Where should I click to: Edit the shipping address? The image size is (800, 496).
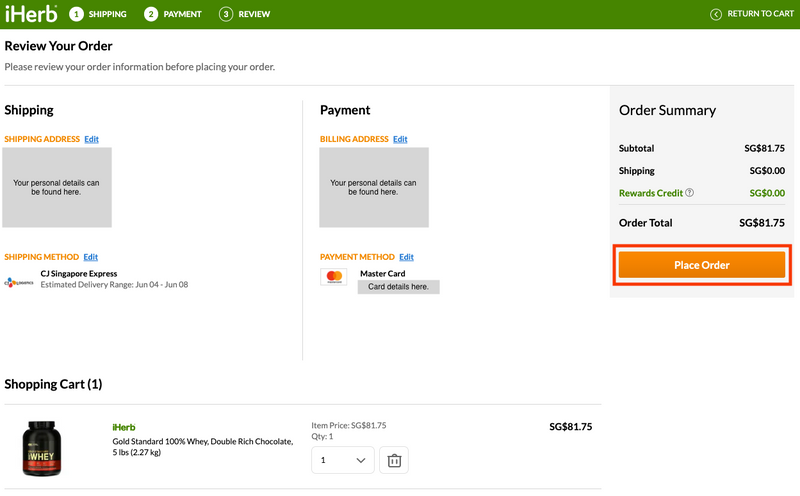point(91,139)
